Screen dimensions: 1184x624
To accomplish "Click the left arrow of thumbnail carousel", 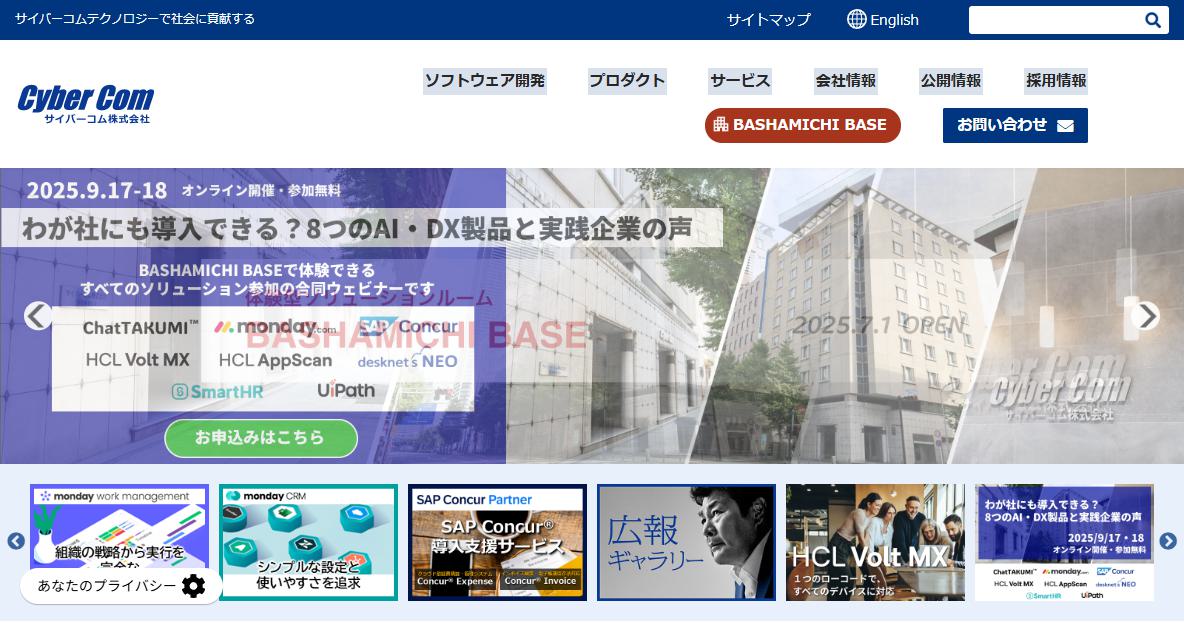I will pos(16,541).
